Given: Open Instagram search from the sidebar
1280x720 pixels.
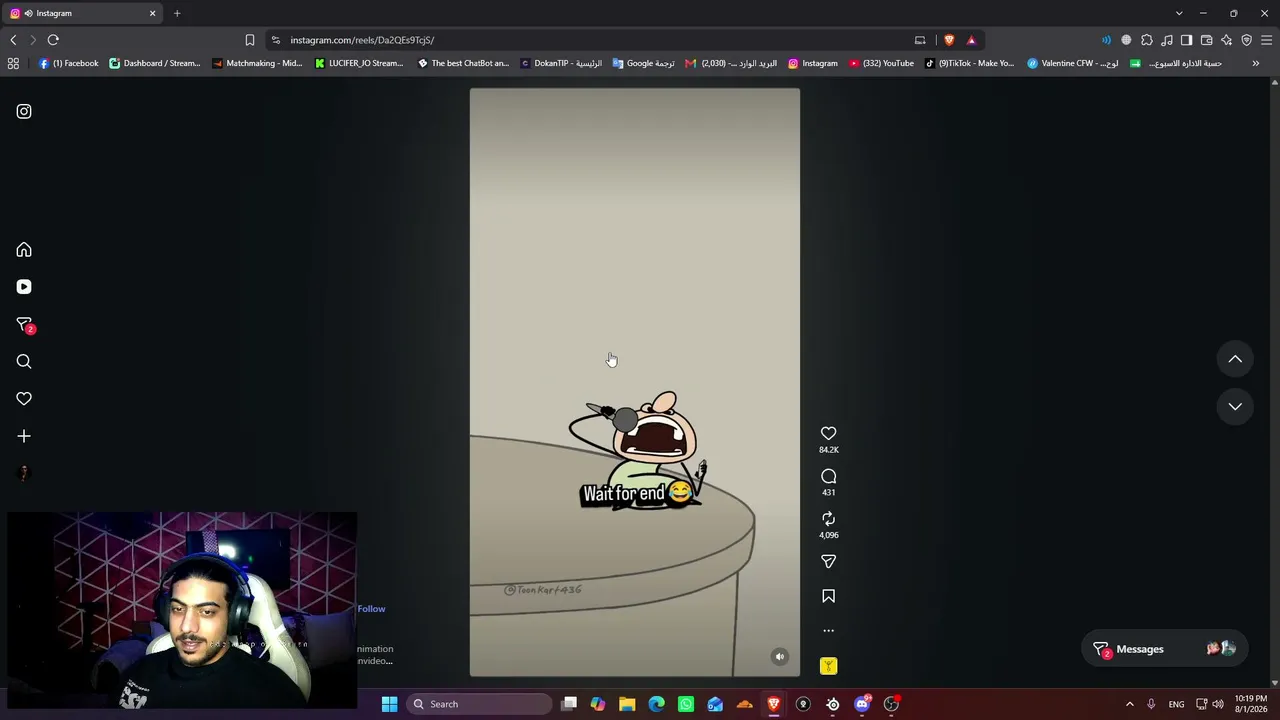Looking at the screenshot, I should [24, 362].
